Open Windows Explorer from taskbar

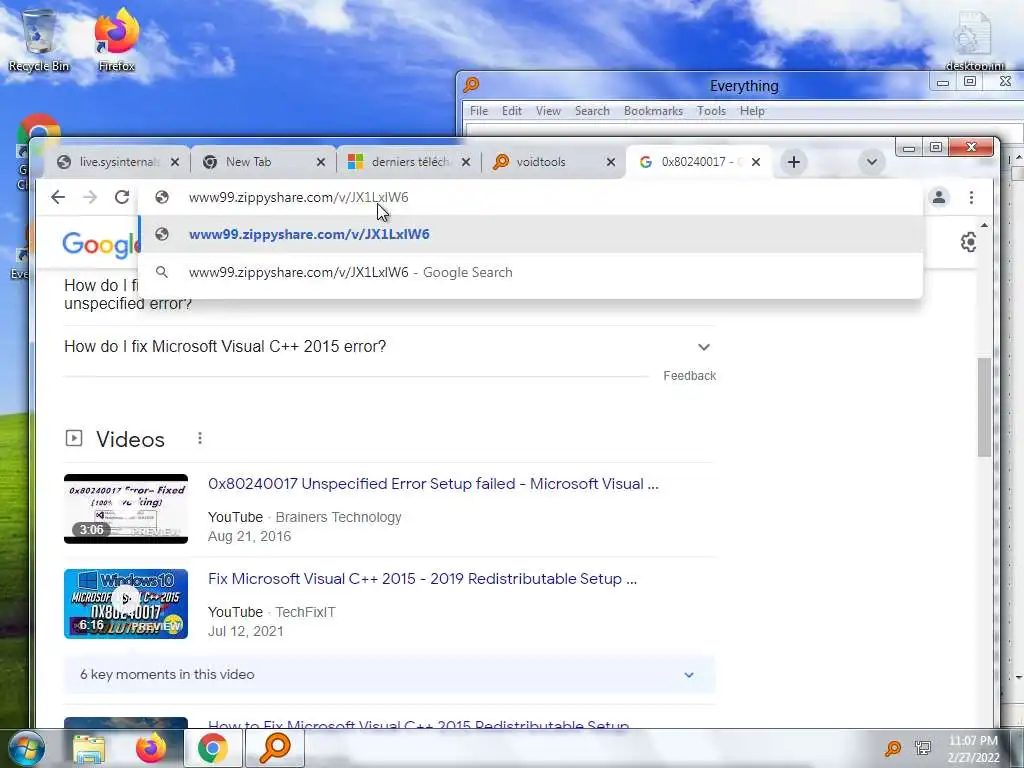(x=89, y=748)
